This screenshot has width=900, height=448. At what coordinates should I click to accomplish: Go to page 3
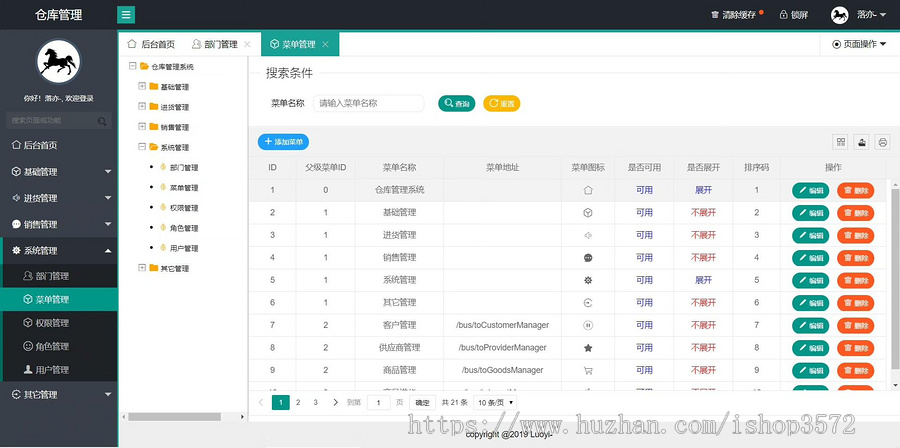click(x=316, y=403)
